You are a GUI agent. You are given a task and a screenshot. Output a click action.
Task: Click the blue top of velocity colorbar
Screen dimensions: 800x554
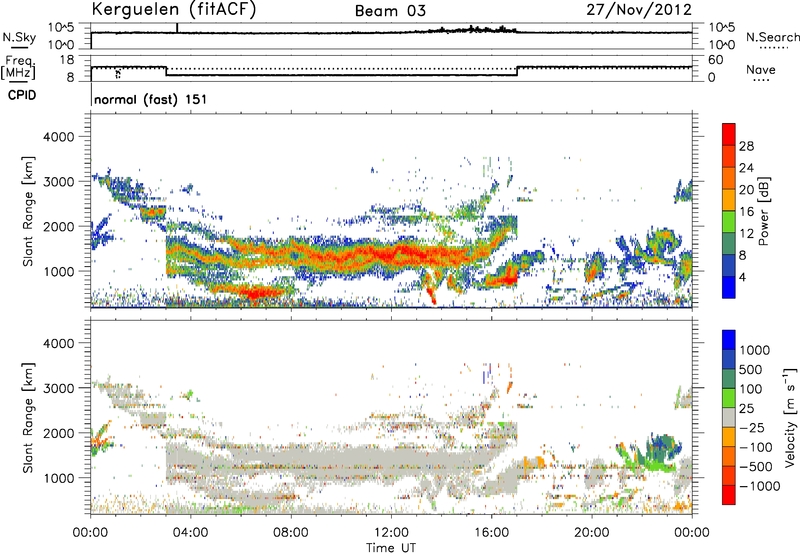[729, 340]
